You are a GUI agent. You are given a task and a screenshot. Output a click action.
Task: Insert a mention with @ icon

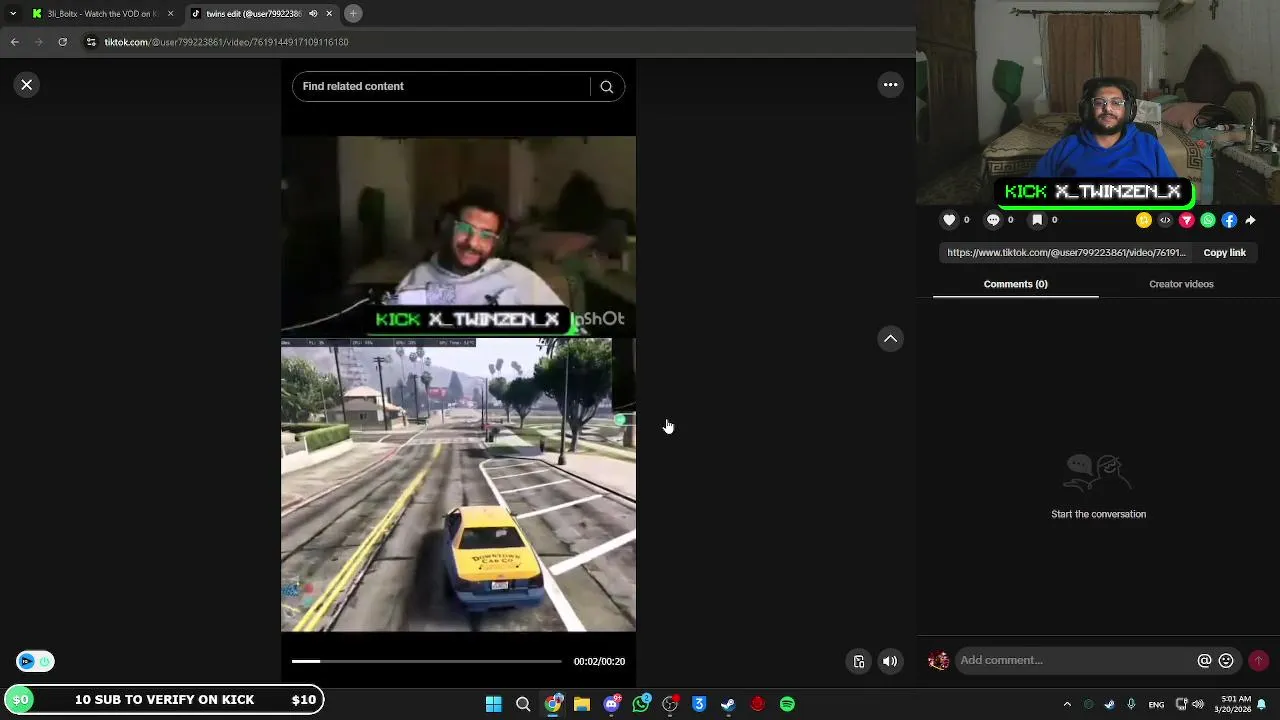(x=1204, y=661)
